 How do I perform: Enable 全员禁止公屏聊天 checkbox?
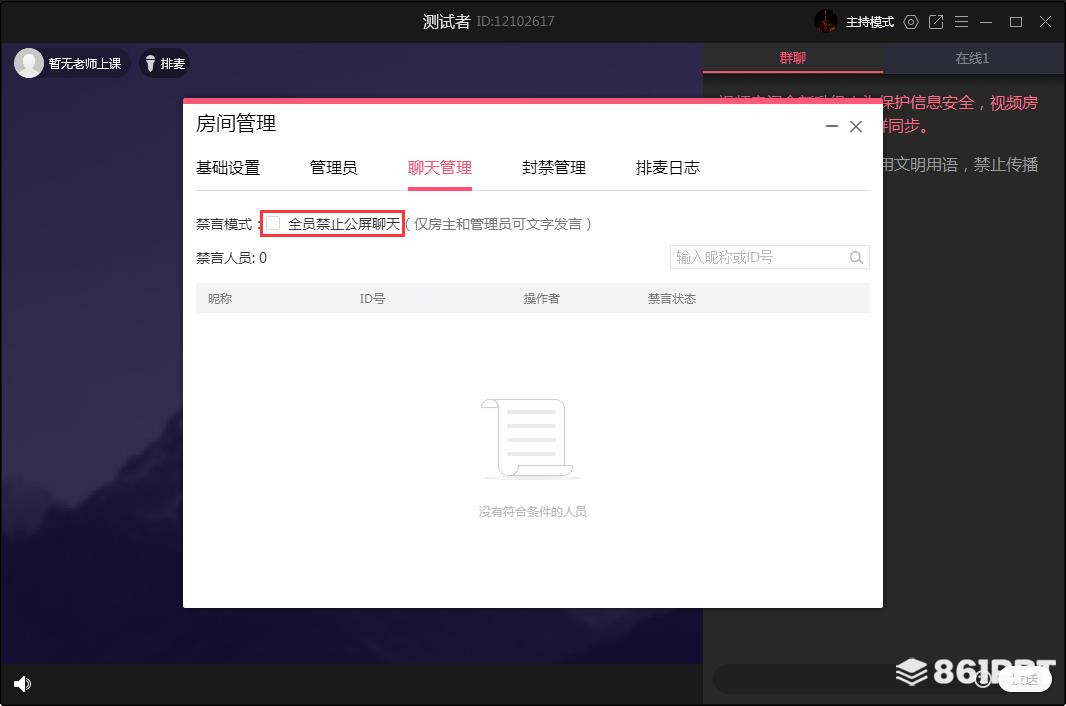273,224
